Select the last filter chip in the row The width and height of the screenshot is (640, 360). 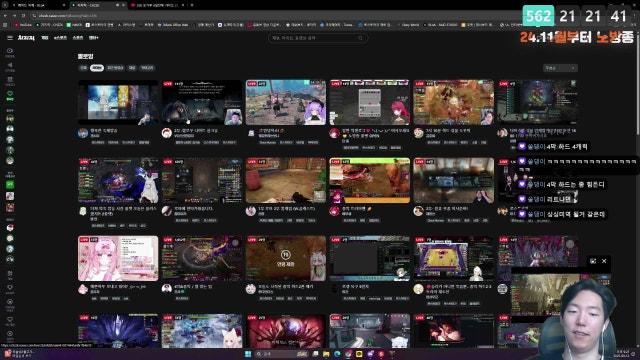[x=147, y=68]
